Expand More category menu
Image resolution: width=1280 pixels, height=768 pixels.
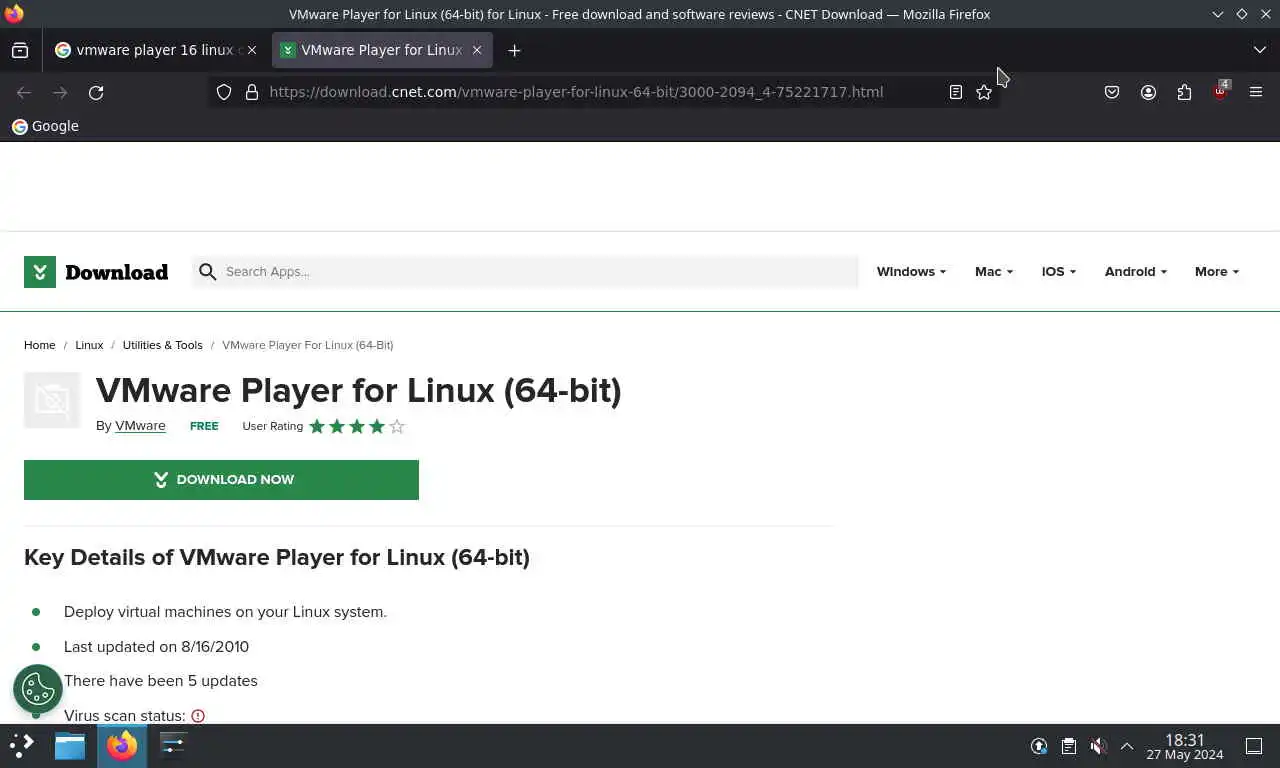(1217, 272)
